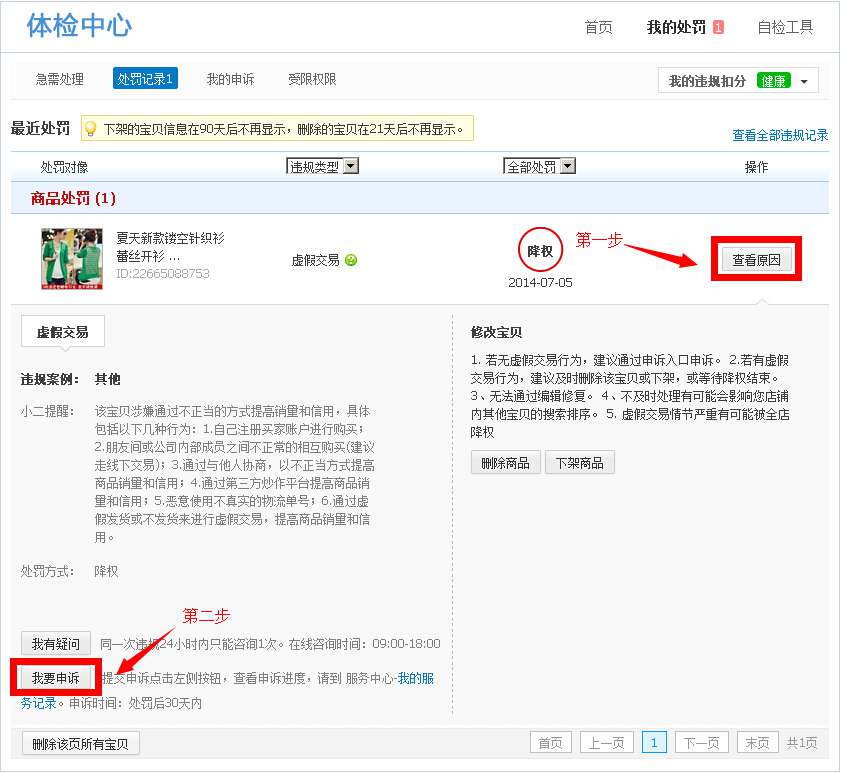The width and height of the screenshot is (841, 773).
Task: Select the 受限权限 tab
Action: (x=312, y=79)
